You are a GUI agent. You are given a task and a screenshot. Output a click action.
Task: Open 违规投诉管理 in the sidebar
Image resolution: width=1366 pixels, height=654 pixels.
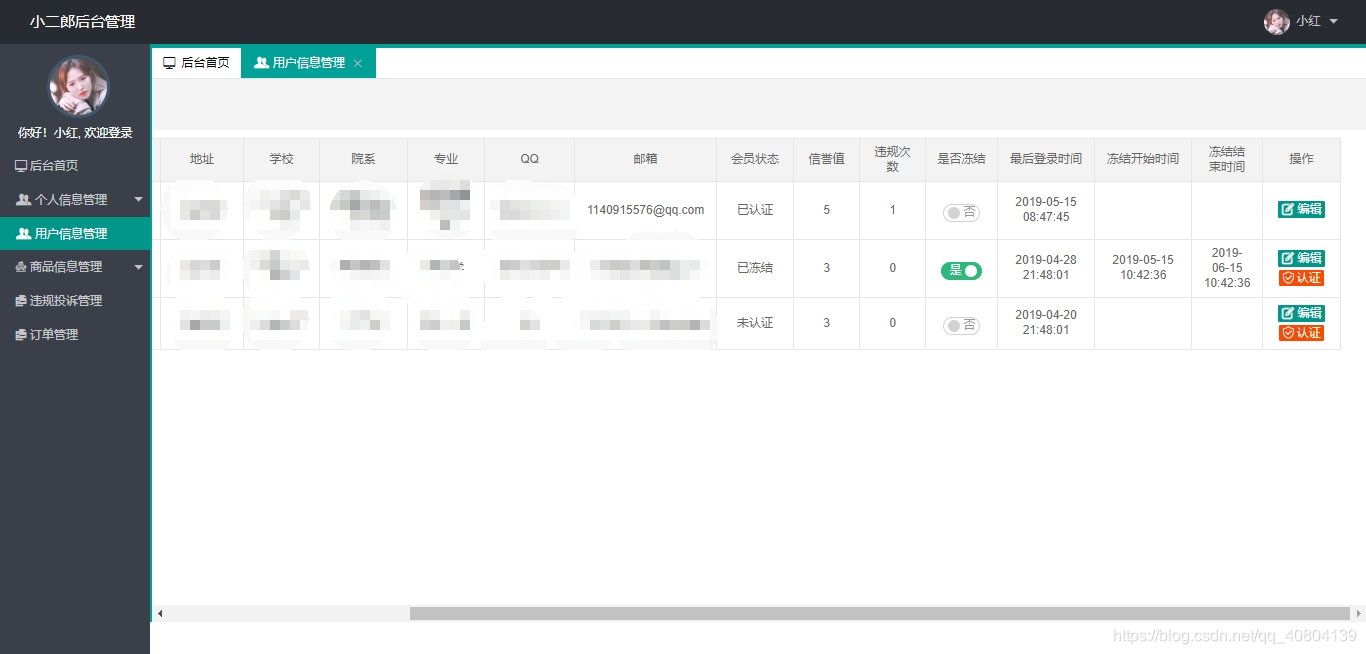pyautogui.click(x=75, y=301)
